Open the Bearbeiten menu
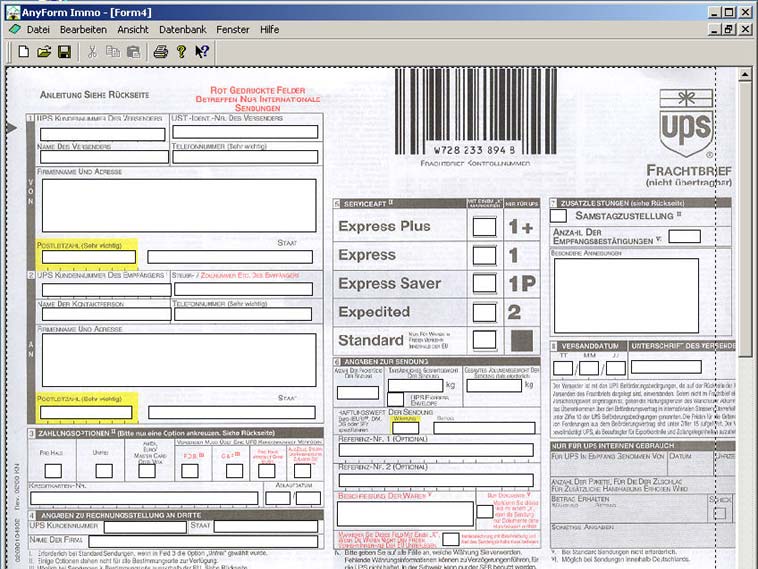 83,29
